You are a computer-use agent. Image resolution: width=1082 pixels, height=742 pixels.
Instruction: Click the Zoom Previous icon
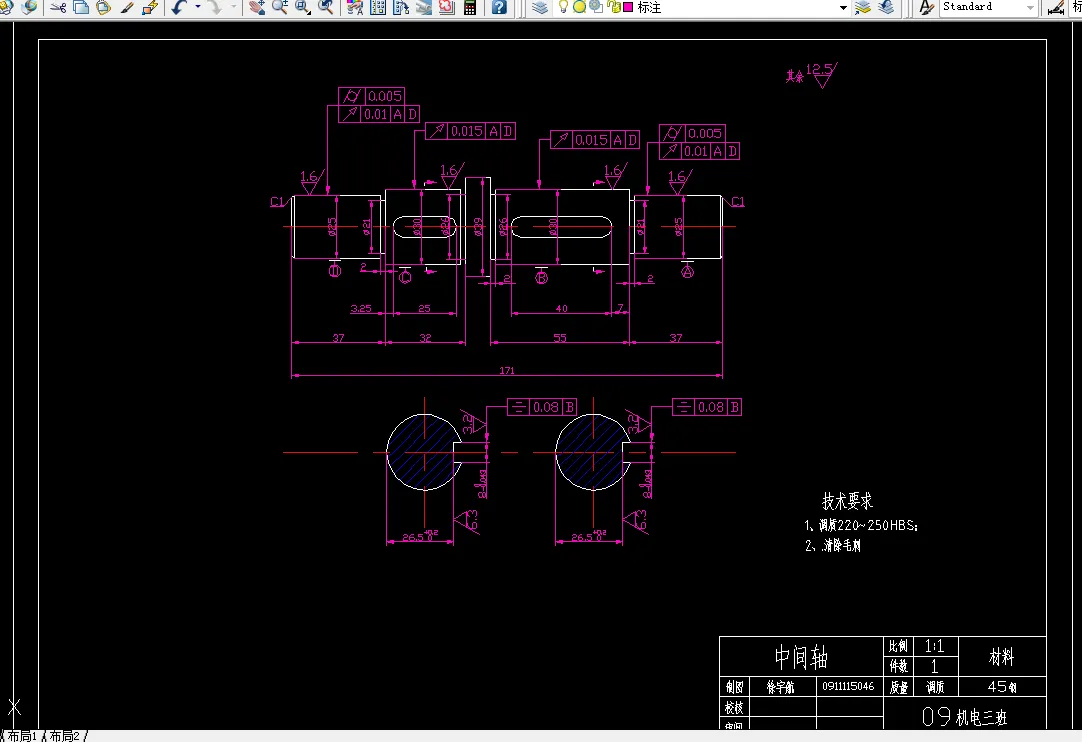point(326,8)
